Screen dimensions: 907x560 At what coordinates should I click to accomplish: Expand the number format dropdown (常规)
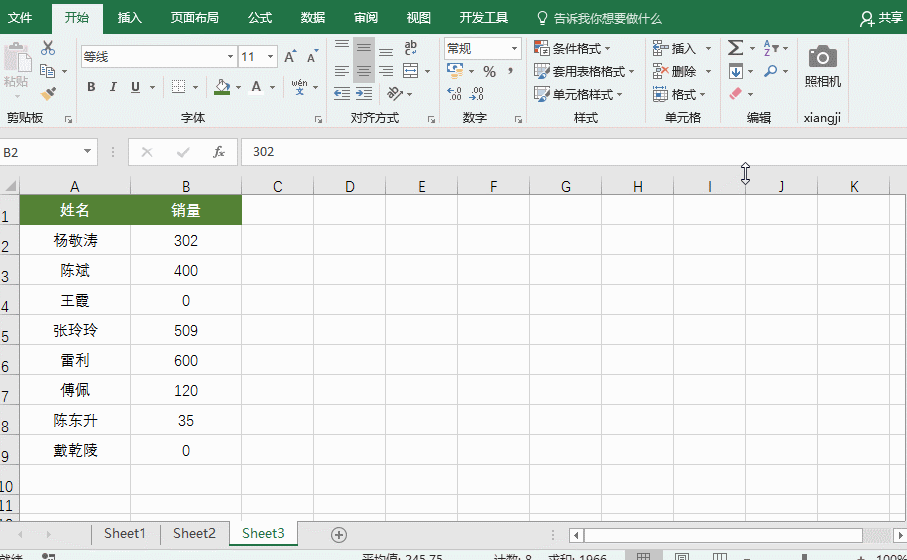click(515, 48)
